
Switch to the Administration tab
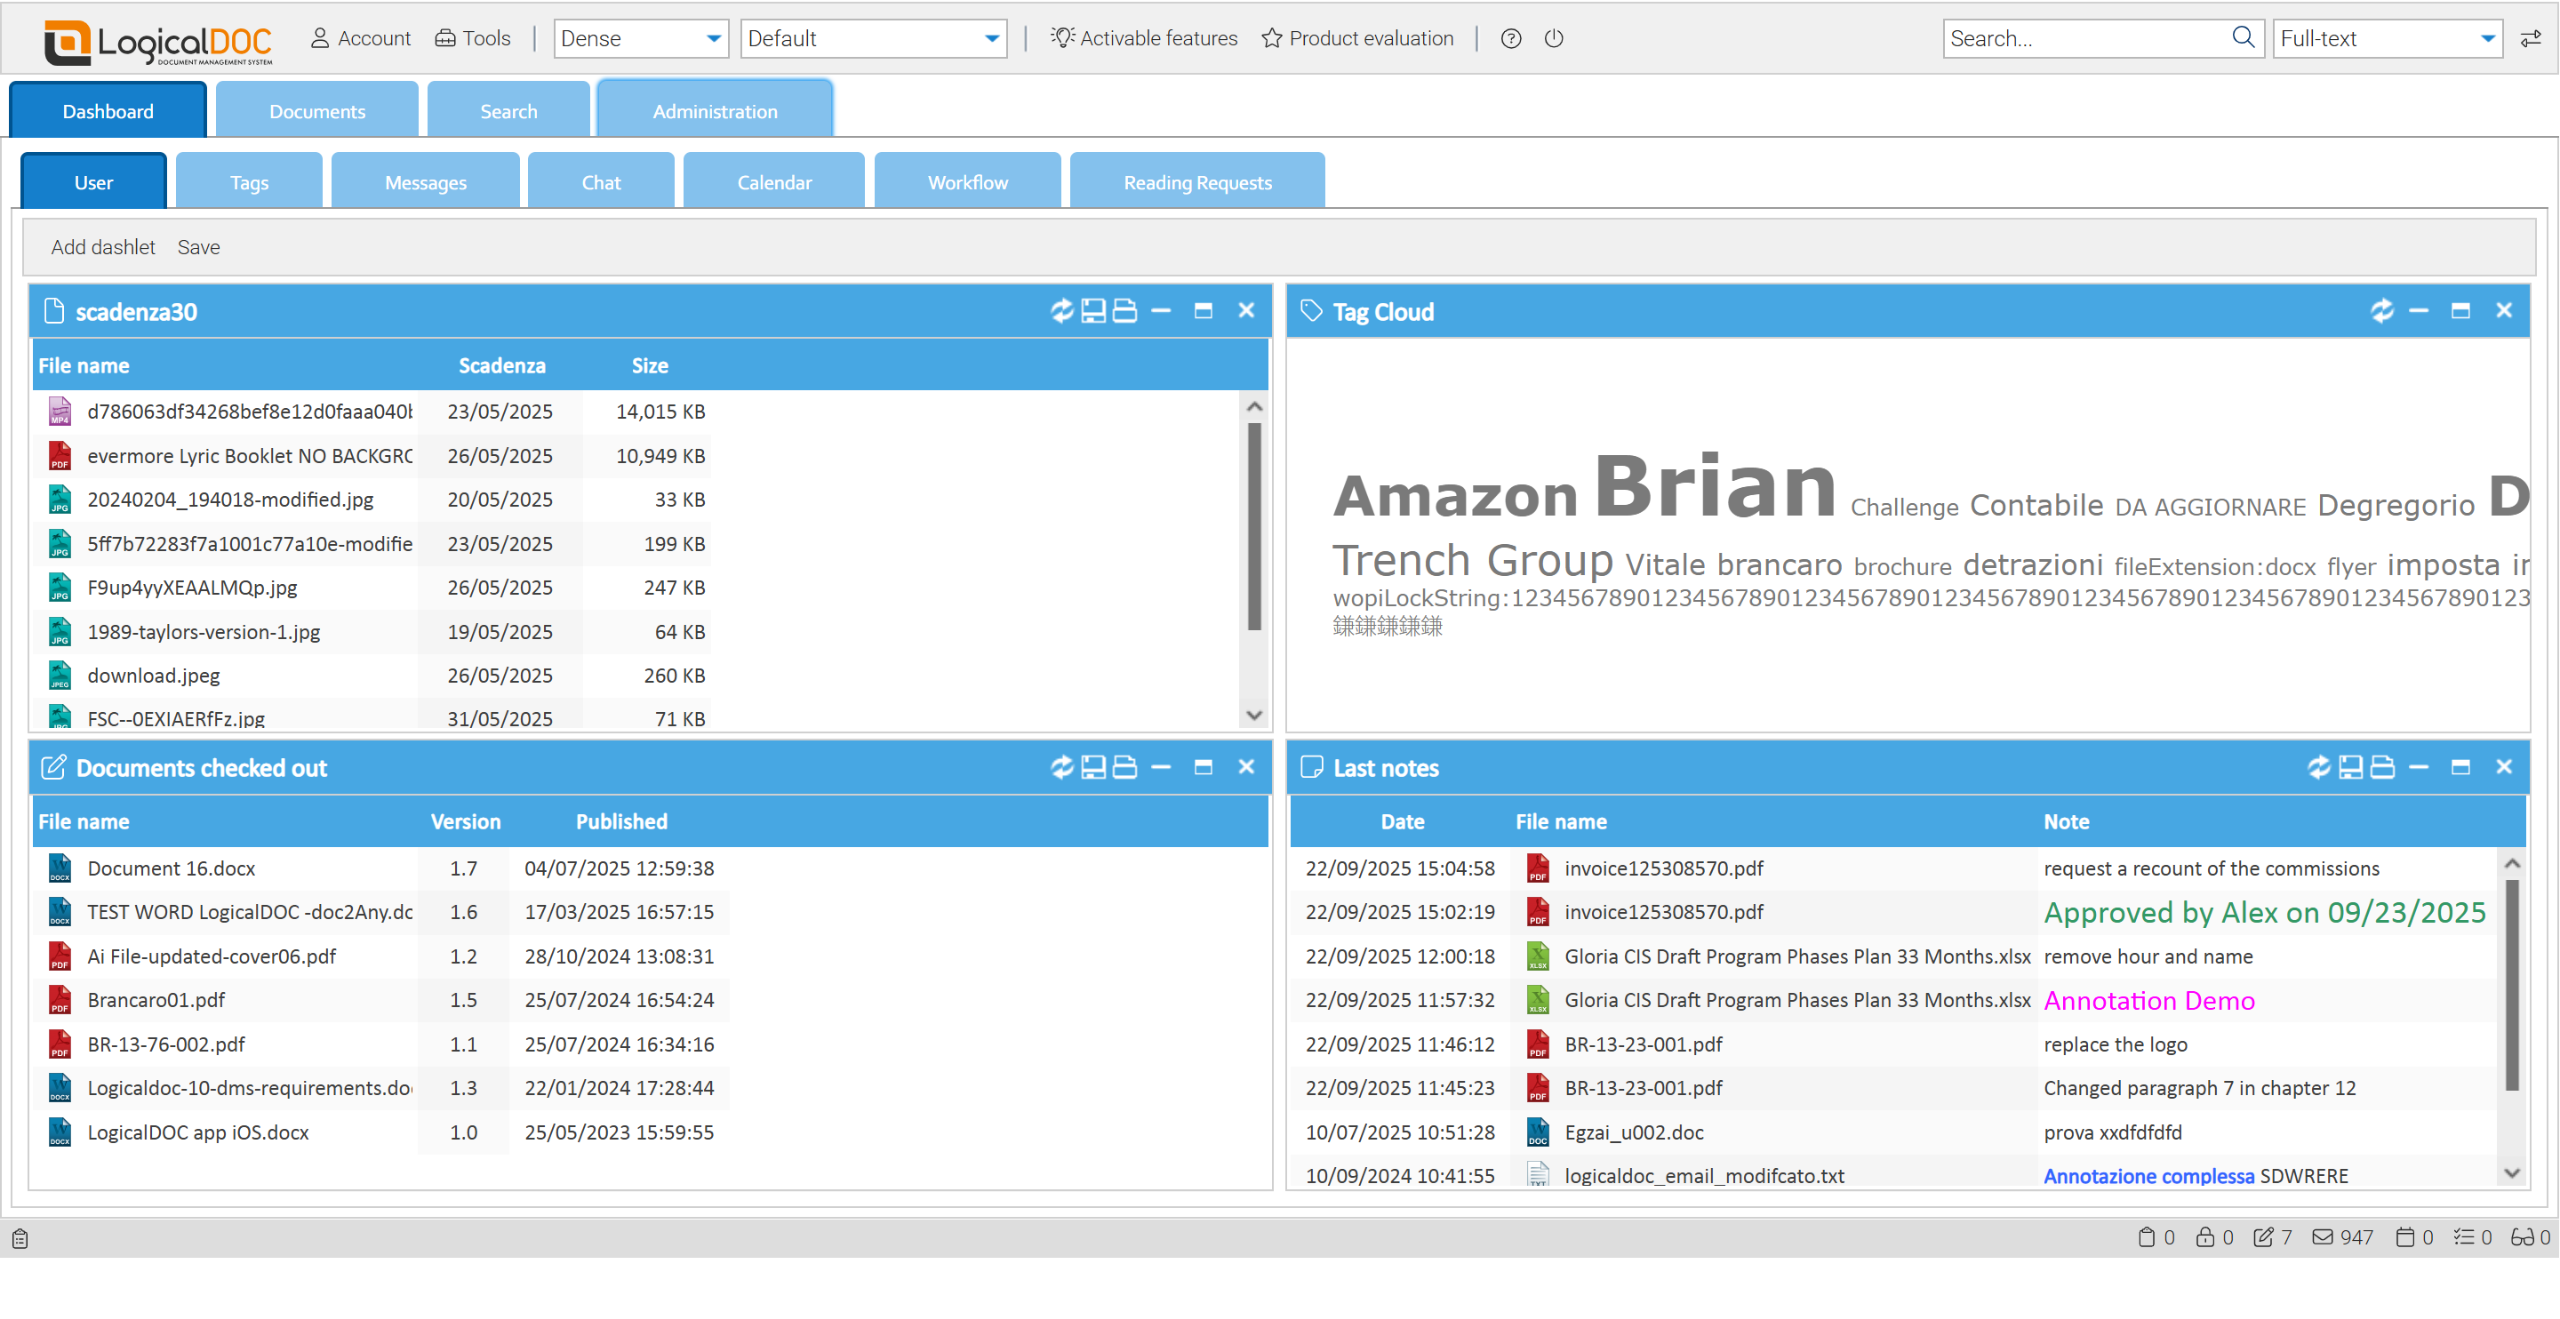714,111
